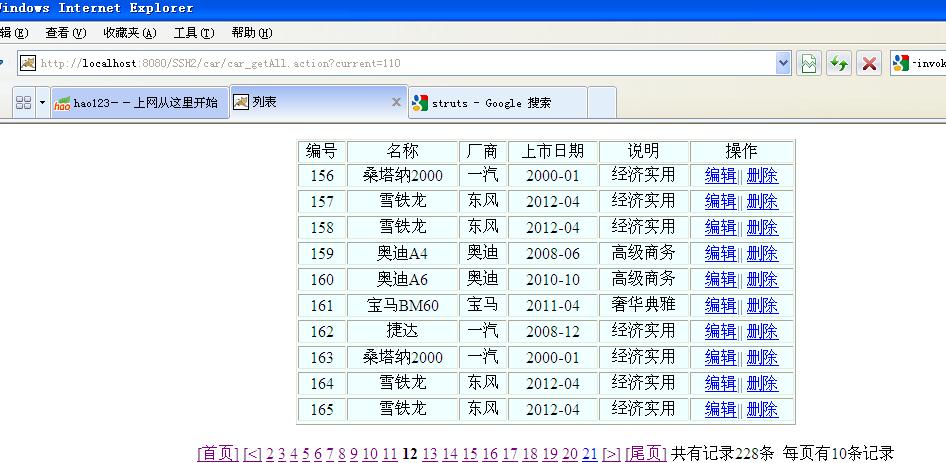Screen dimensions: 946x463
Task: Open the 帮助(H) menu
Action: [252, 33]
